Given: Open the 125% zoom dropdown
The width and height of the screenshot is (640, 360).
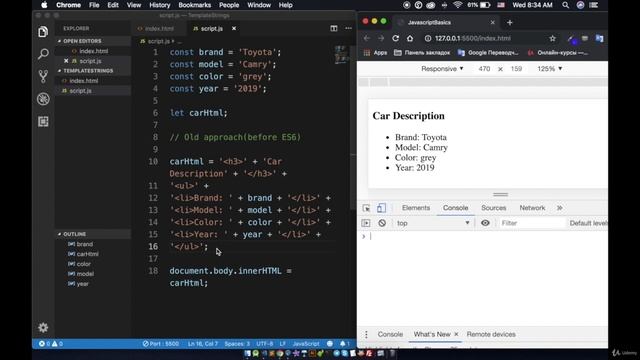Looking at the screenshot, I should pos(549,69).
